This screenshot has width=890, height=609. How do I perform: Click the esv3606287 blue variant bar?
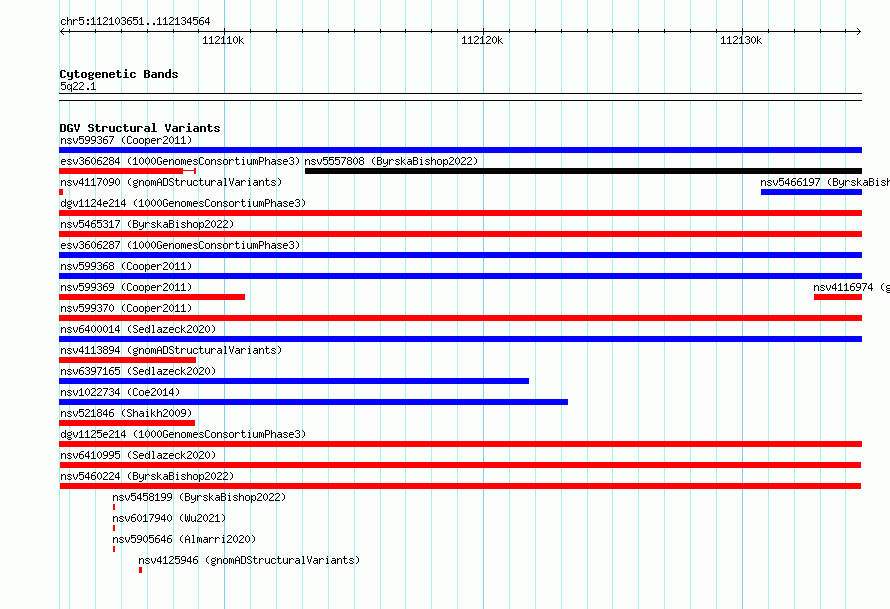pos(460,255)
